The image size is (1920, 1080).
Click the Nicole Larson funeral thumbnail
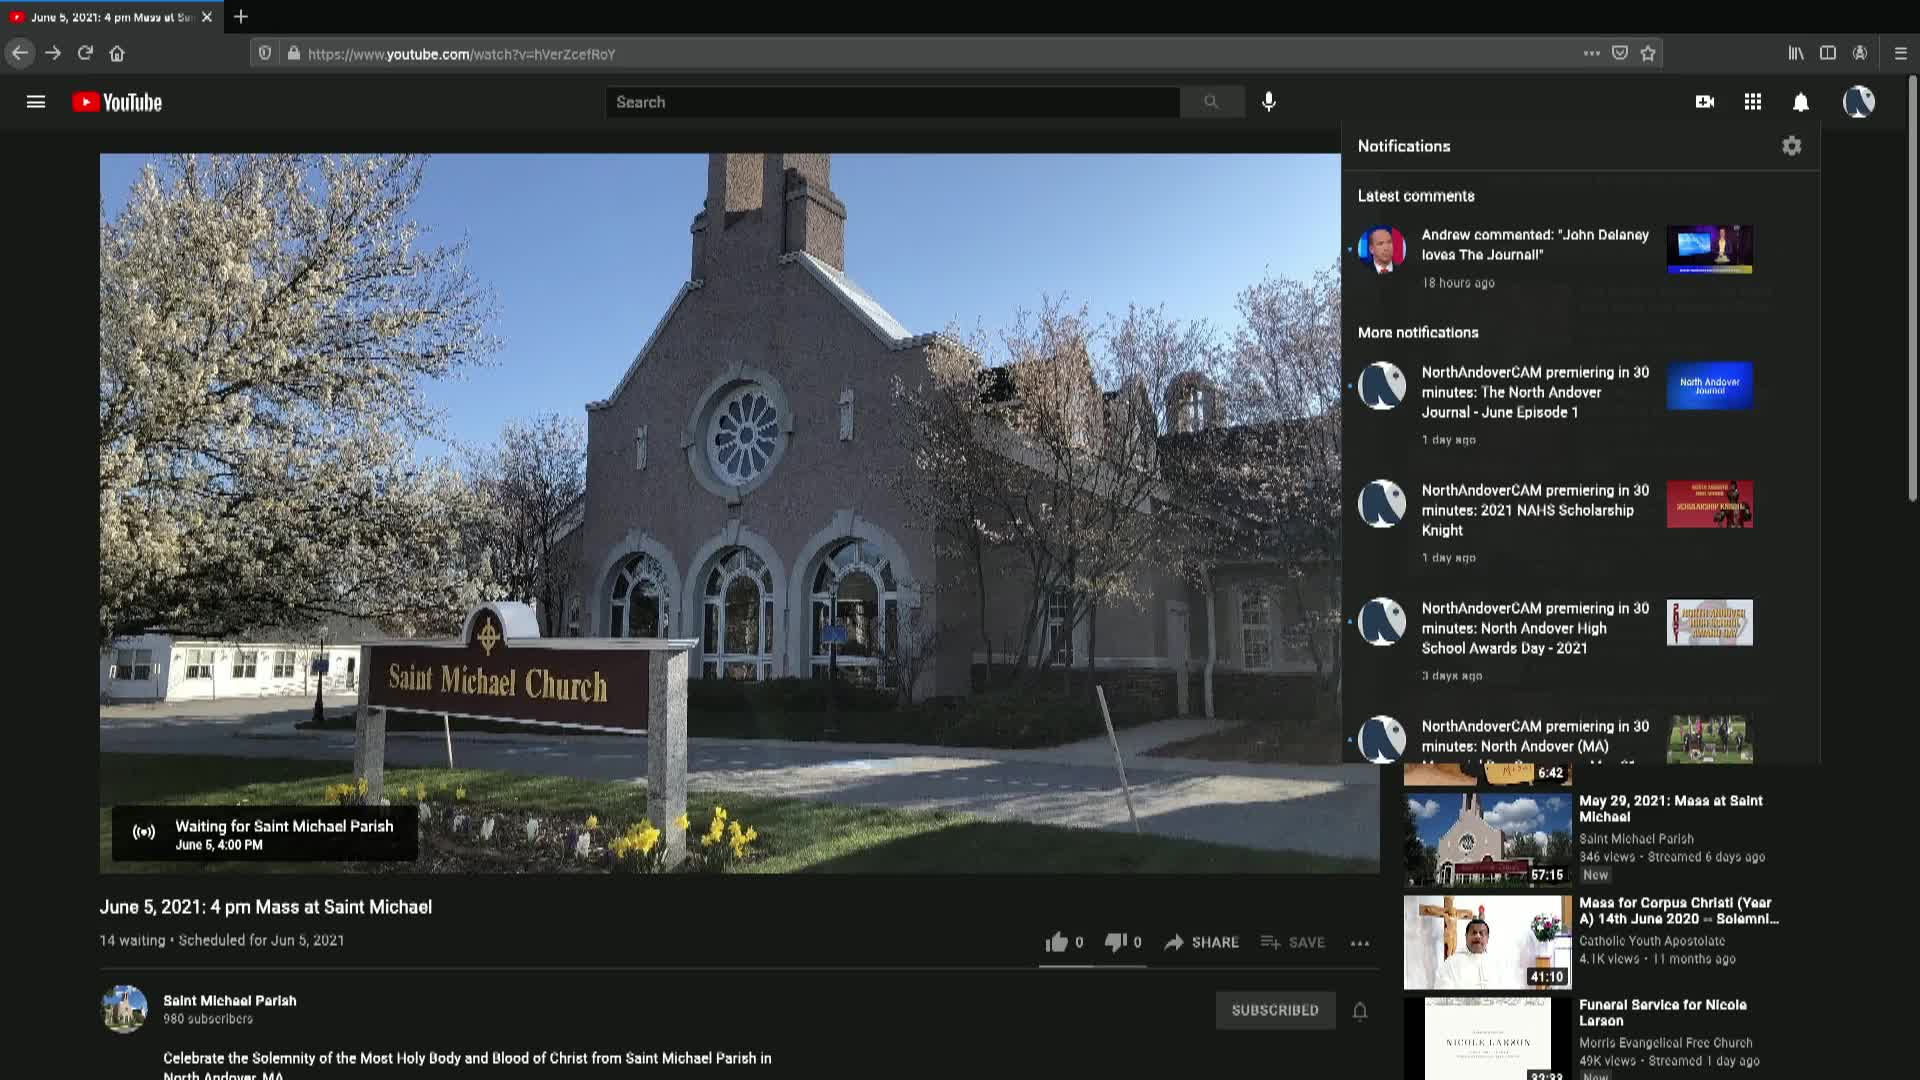tap(1487, 1038)
